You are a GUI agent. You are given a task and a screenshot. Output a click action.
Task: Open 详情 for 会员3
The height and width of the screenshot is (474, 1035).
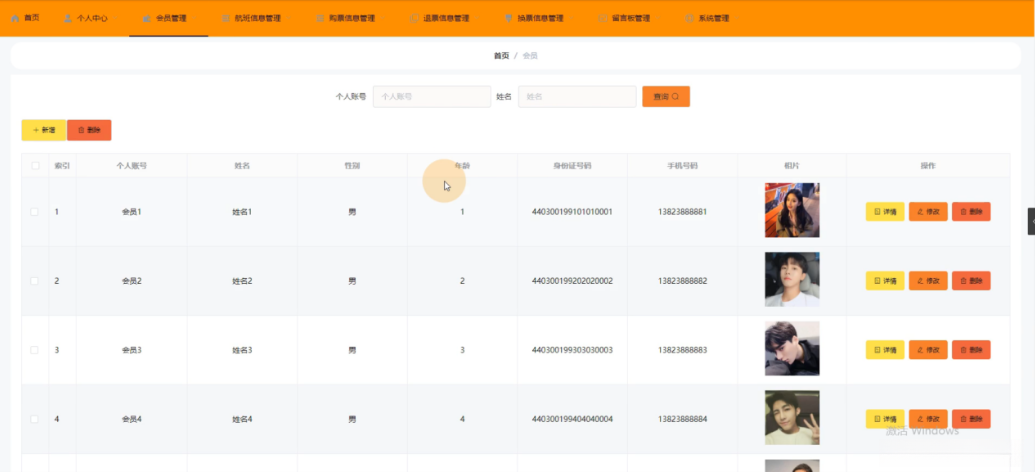885,350
